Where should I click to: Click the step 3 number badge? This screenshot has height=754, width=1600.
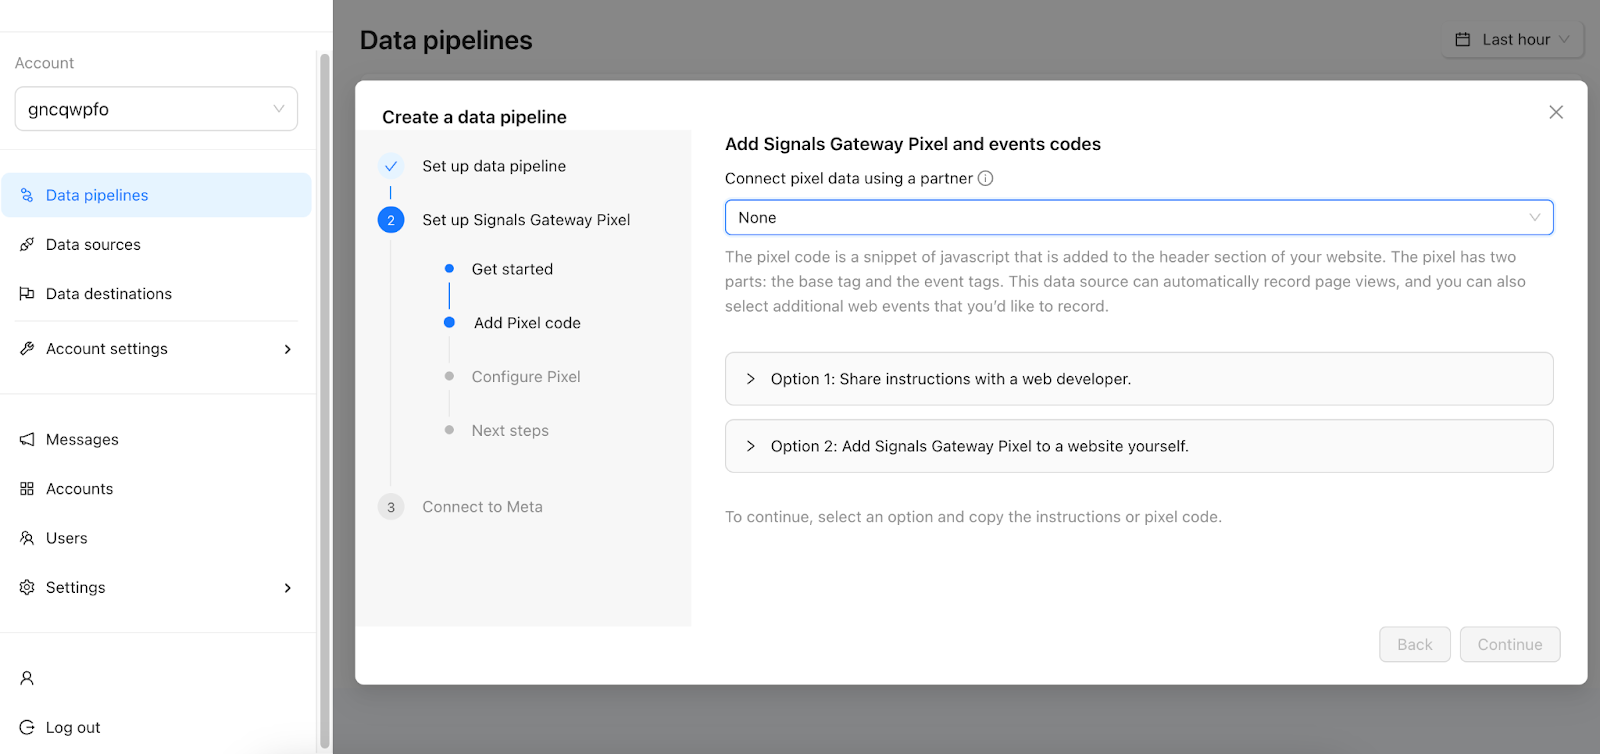coord(391,507)
